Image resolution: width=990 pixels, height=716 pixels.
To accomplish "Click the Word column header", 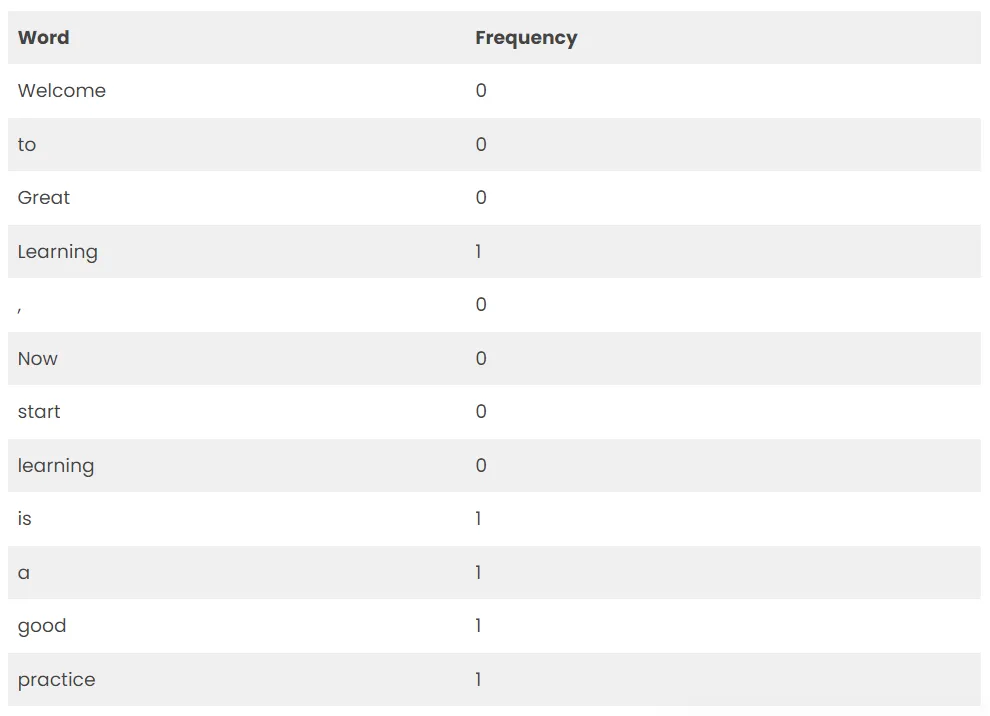I will point(44,38).
